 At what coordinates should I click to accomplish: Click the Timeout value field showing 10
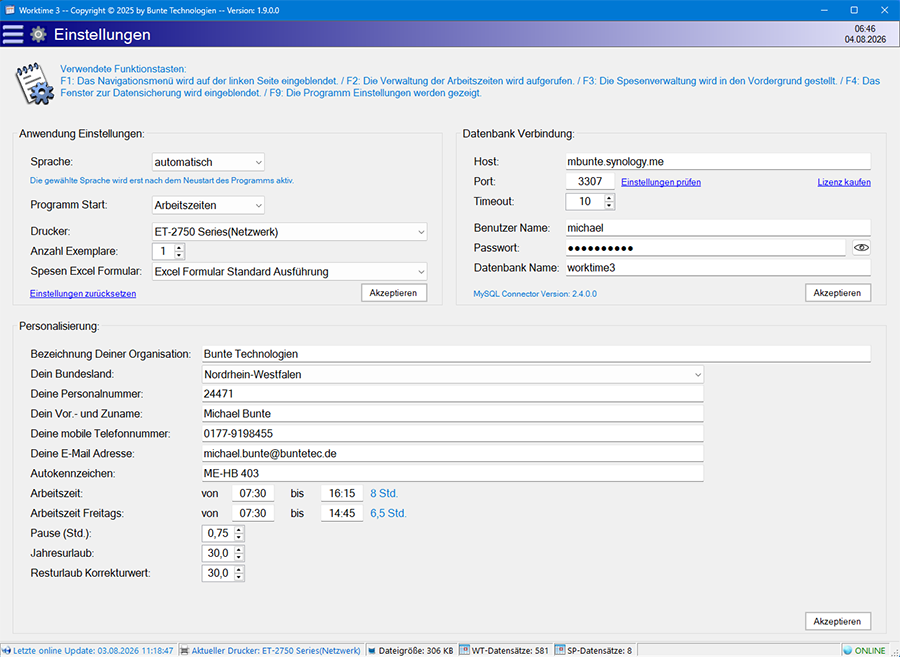(585, 201)
